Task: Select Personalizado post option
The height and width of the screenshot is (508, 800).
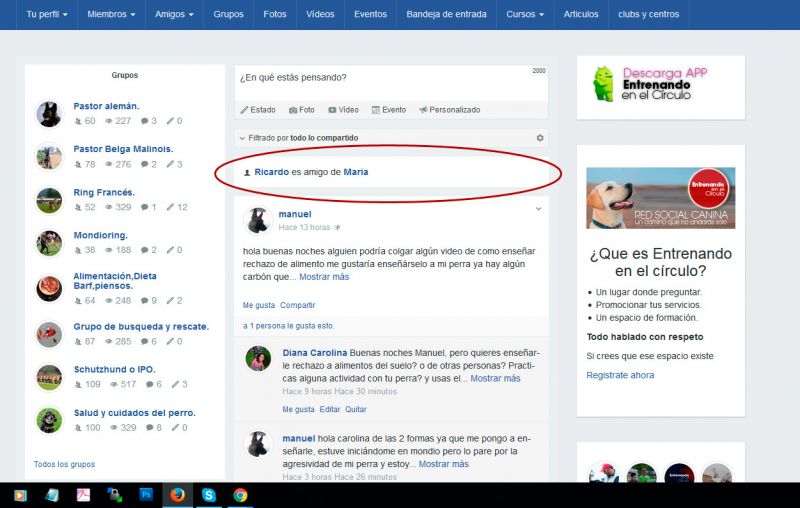Action: (x=449, y=110)
